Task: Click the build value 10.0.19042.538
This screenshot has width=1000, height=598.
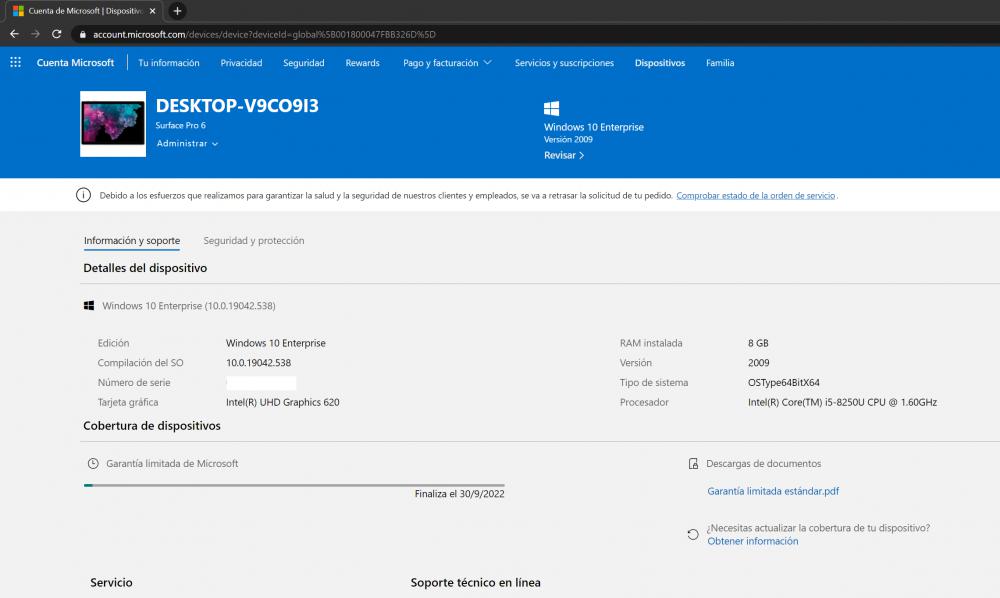Action: point(258,363)
